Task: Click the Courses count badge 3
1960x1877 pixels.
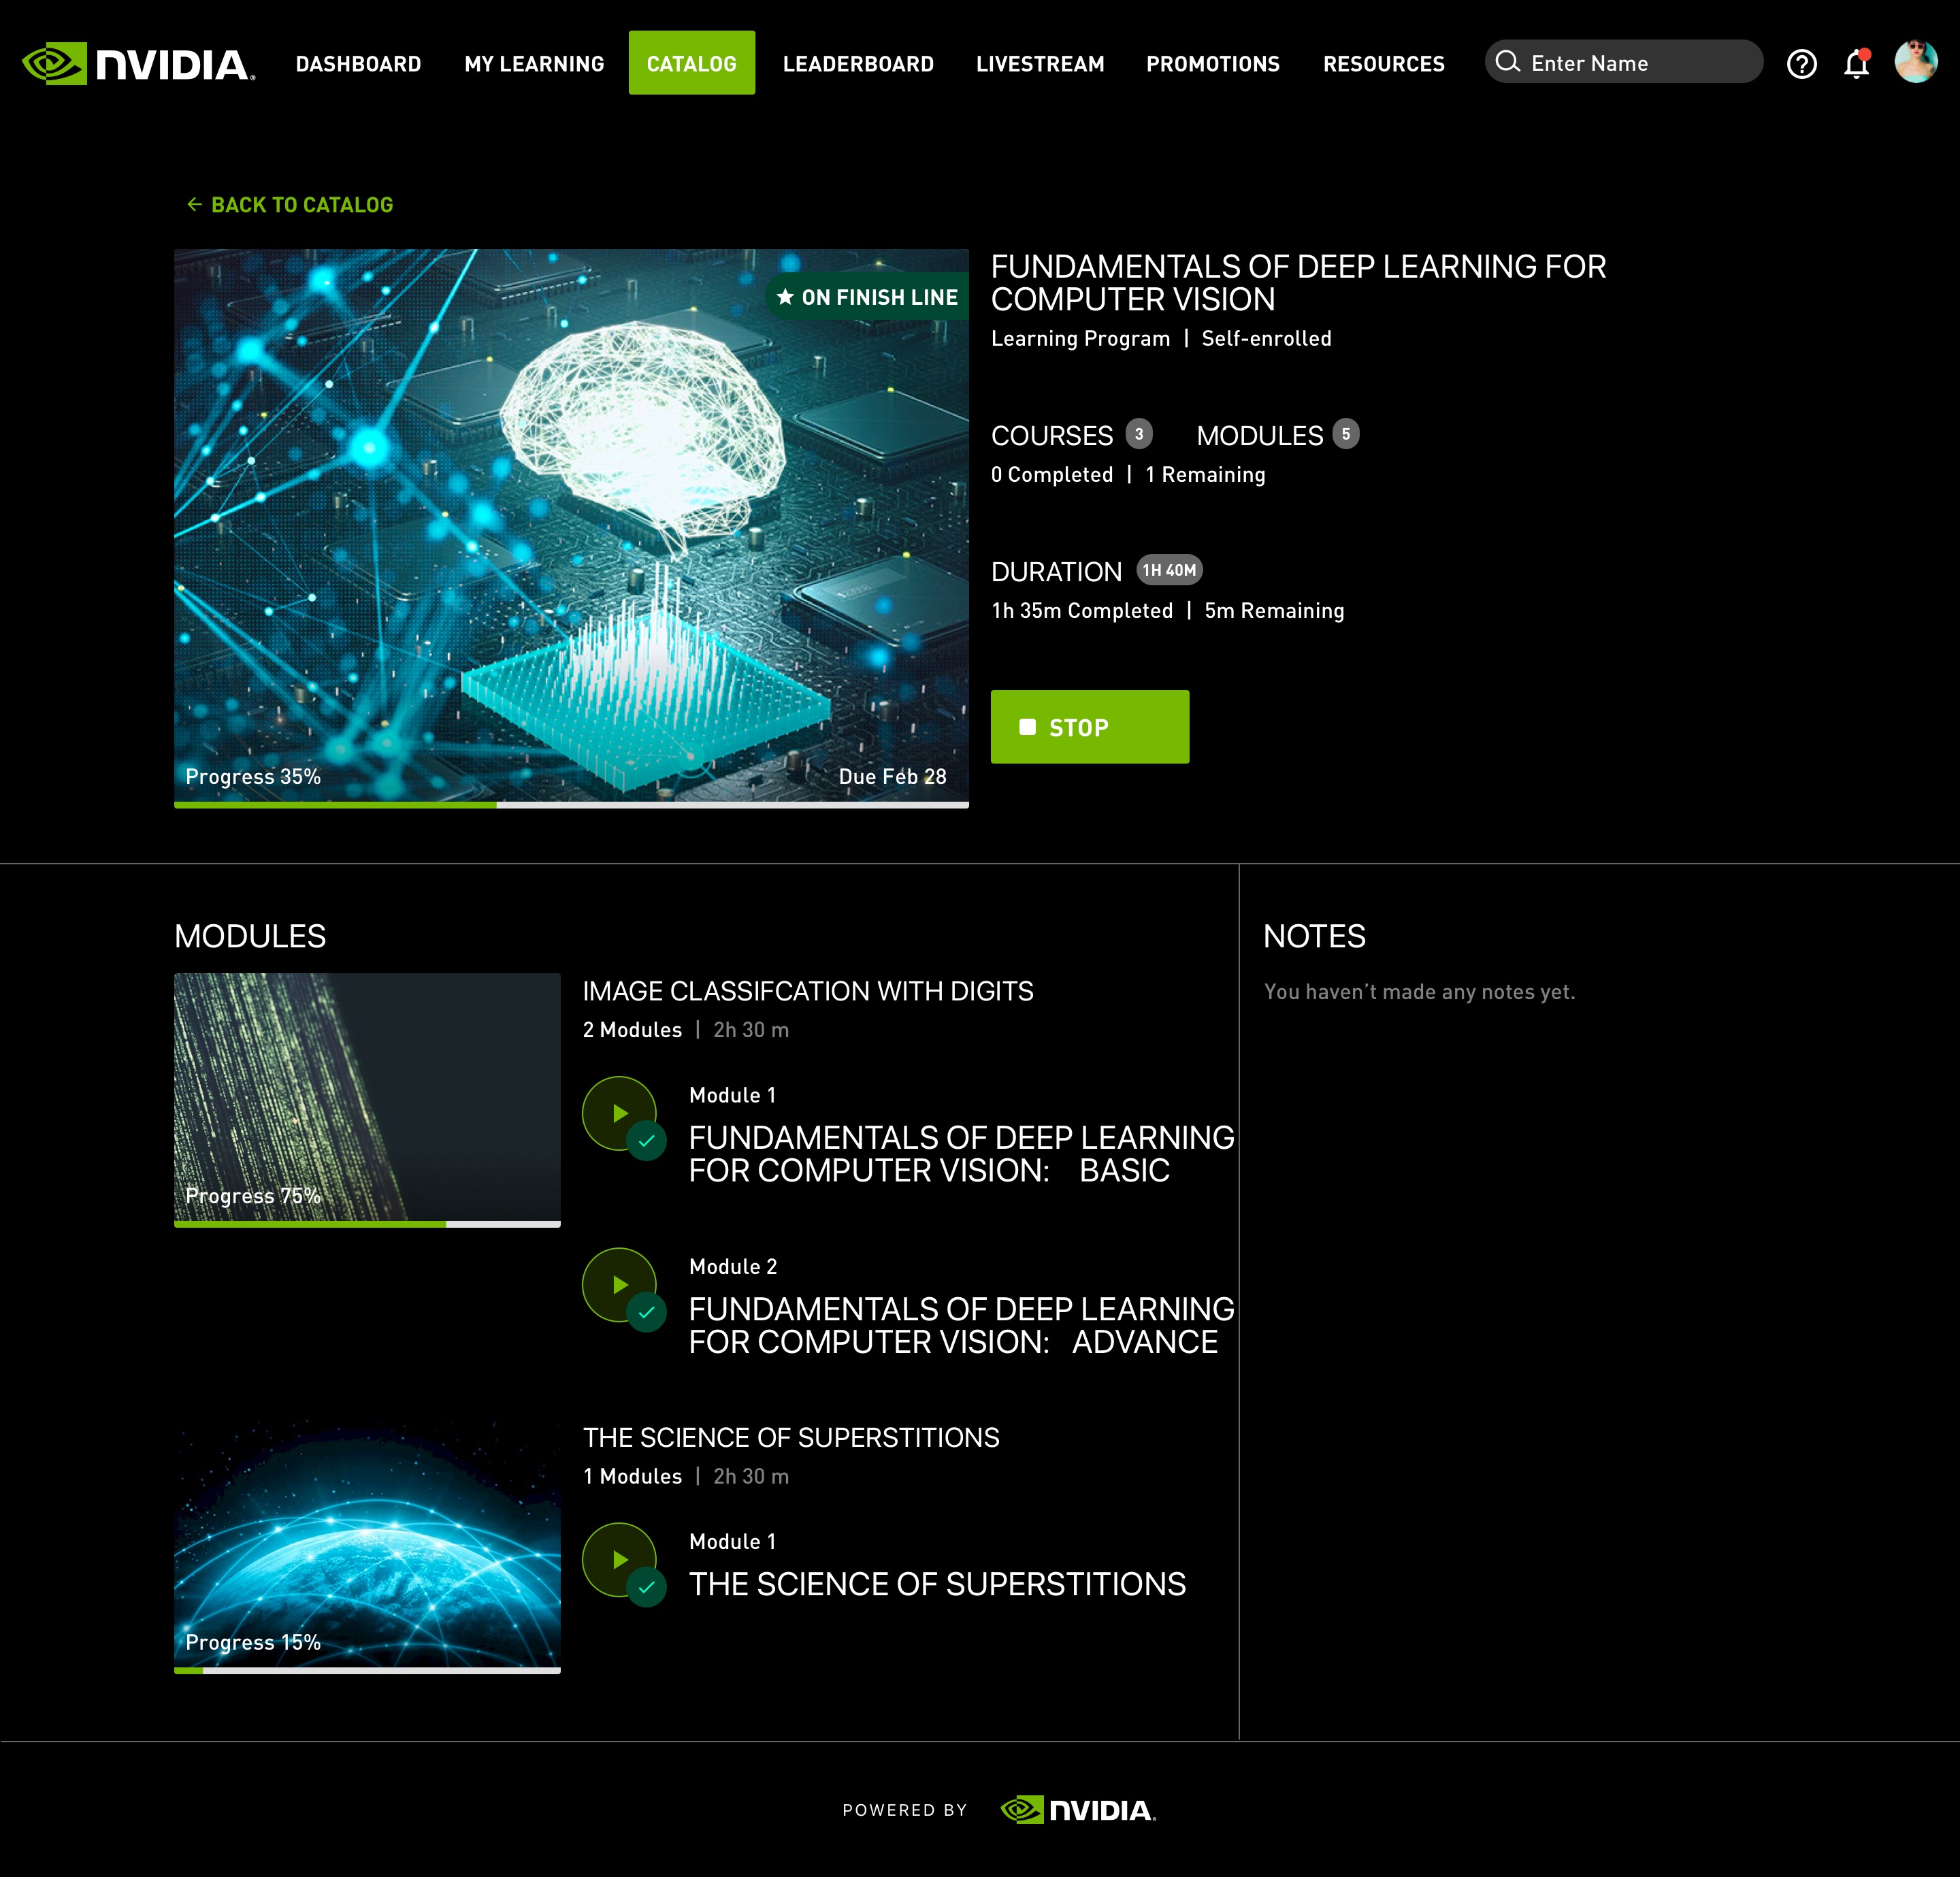Action: point(1139,434)
